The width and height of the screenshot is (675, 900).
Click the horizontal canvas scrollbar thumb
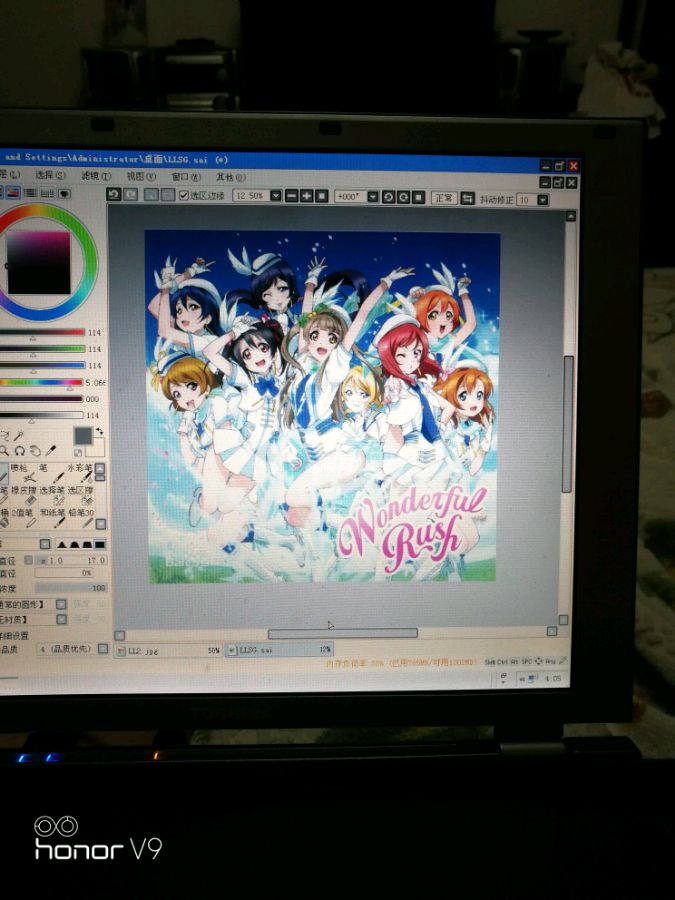(x=343, y=633)
